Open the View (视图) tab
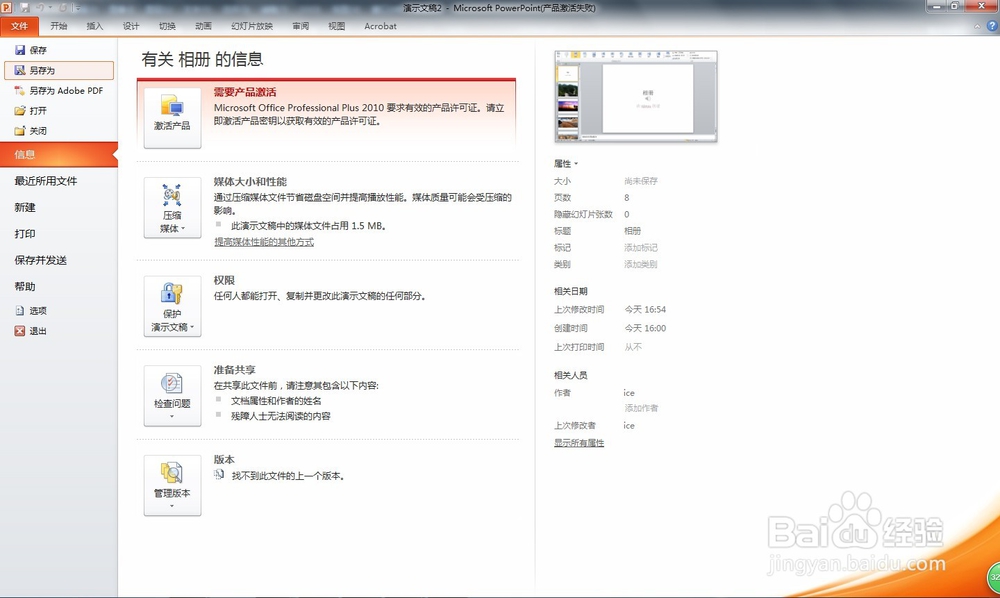 click(336, 26)
